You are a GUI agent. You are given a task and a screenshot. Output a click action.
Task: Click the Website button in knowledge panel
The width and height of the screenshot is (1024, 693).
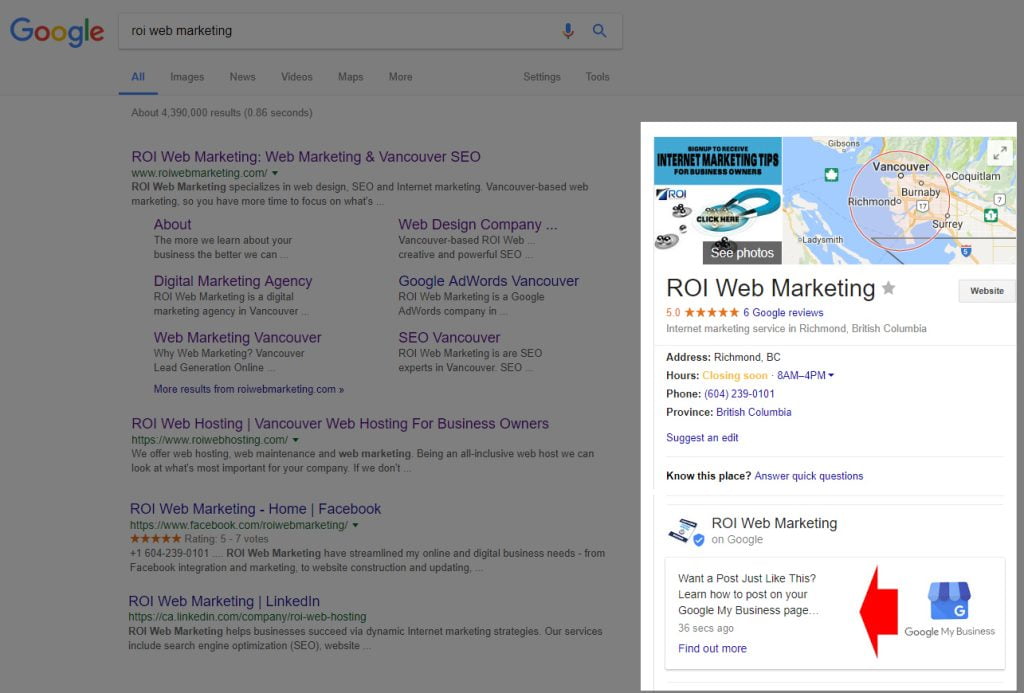[987, 291]
